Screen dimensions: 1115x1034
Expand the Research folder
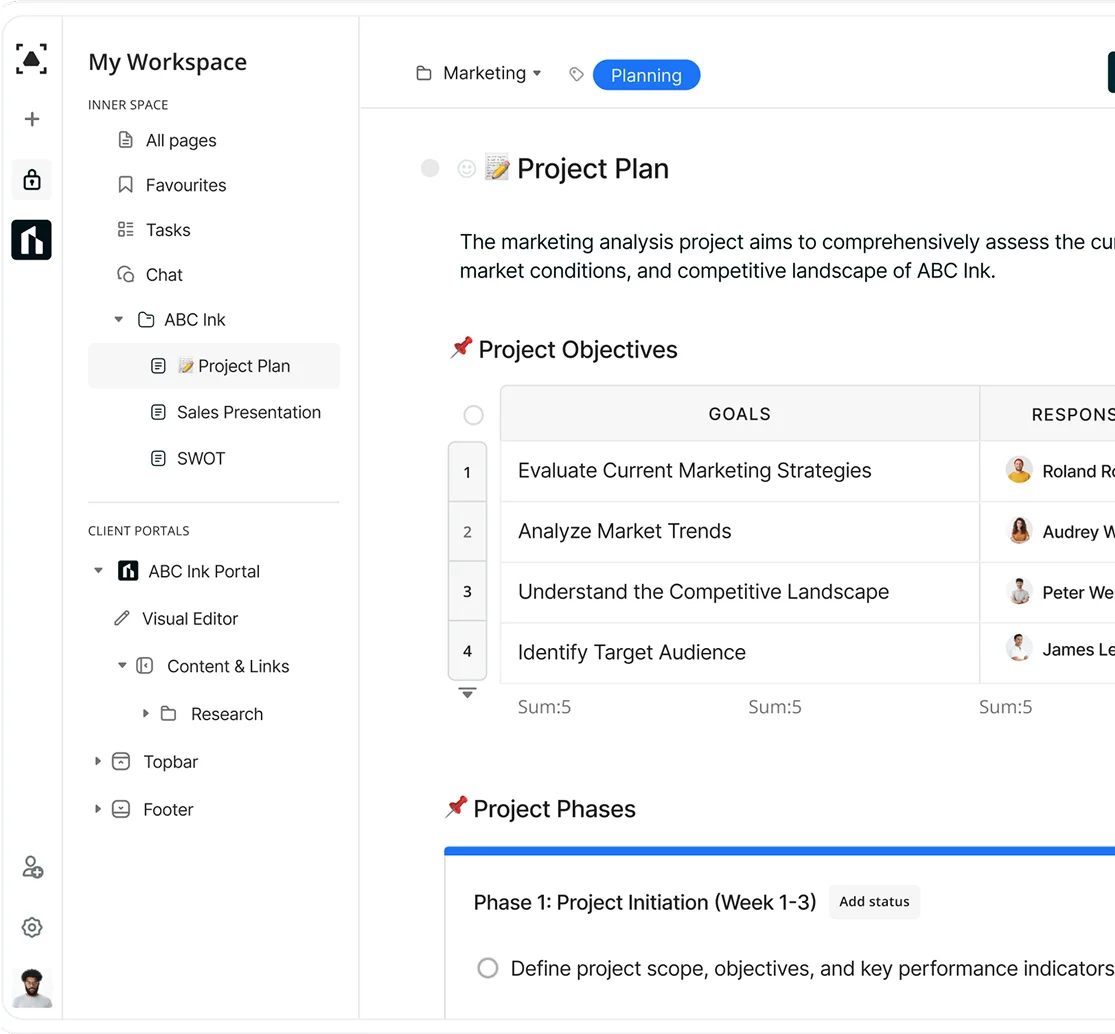pyautogui.click(x=146, y=714)
